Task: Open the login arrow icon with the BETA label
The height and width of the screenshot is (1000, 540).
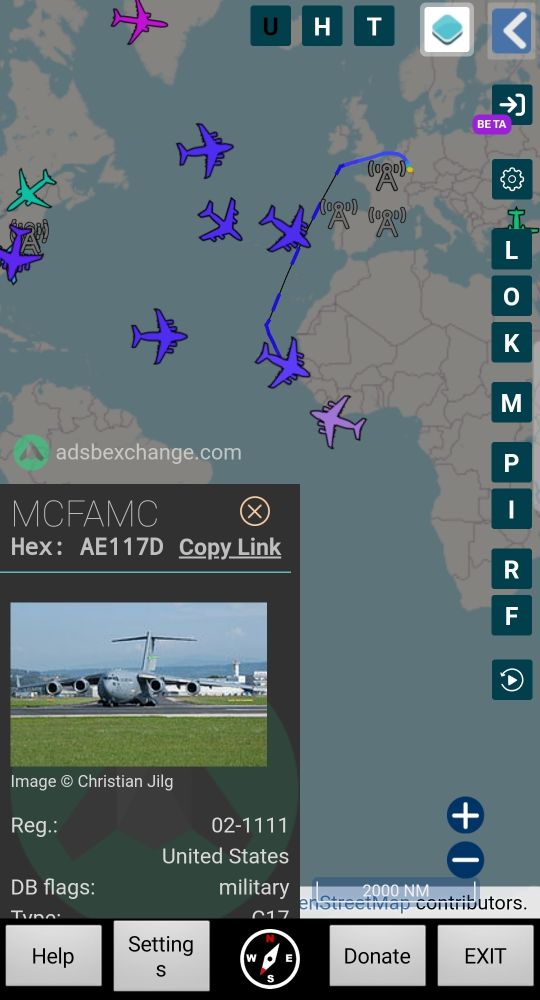Action: [x=512, y=105]
